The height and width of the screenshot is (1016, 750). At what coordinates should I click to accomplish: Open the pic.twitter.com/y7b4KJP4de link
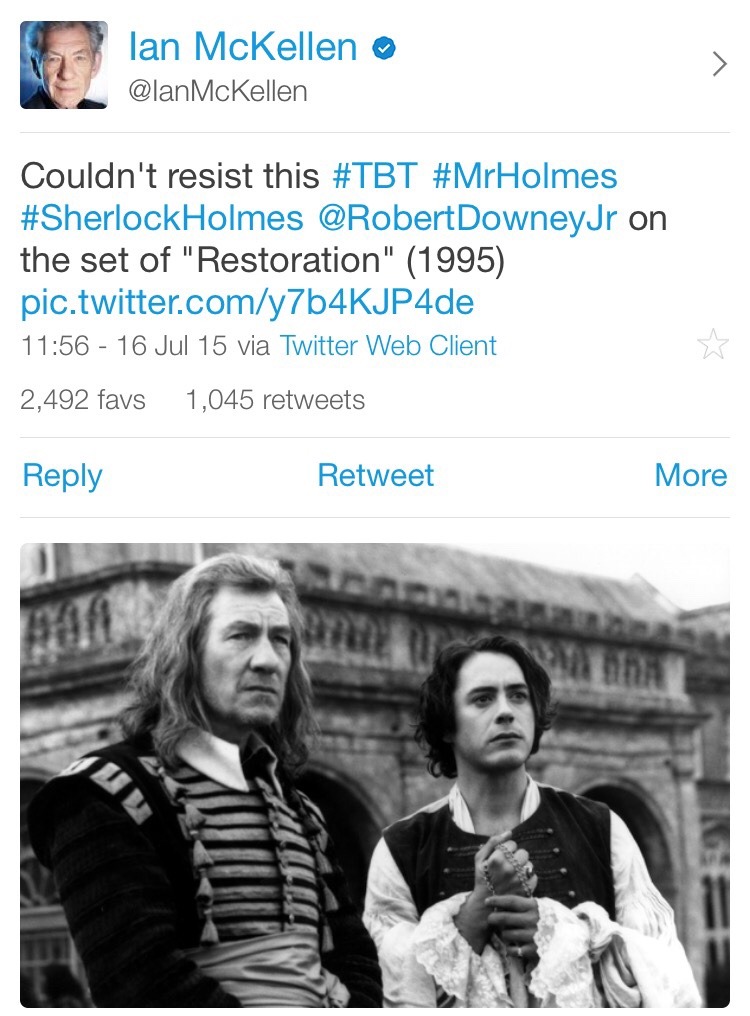click(247, 301)
